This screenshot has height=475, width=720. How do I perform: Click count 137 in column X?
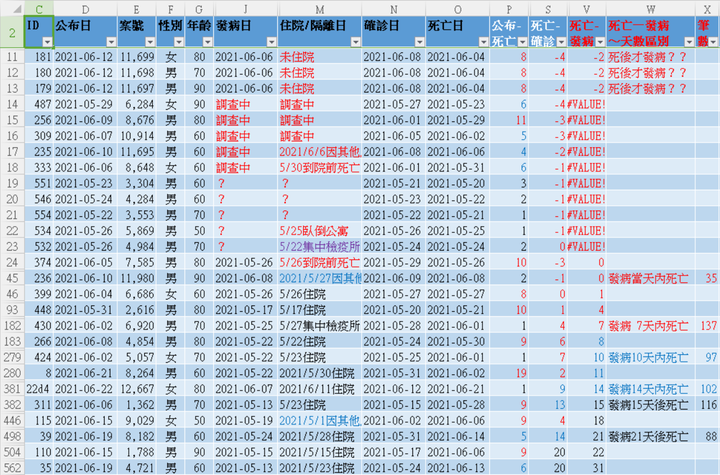click(708, 326)
